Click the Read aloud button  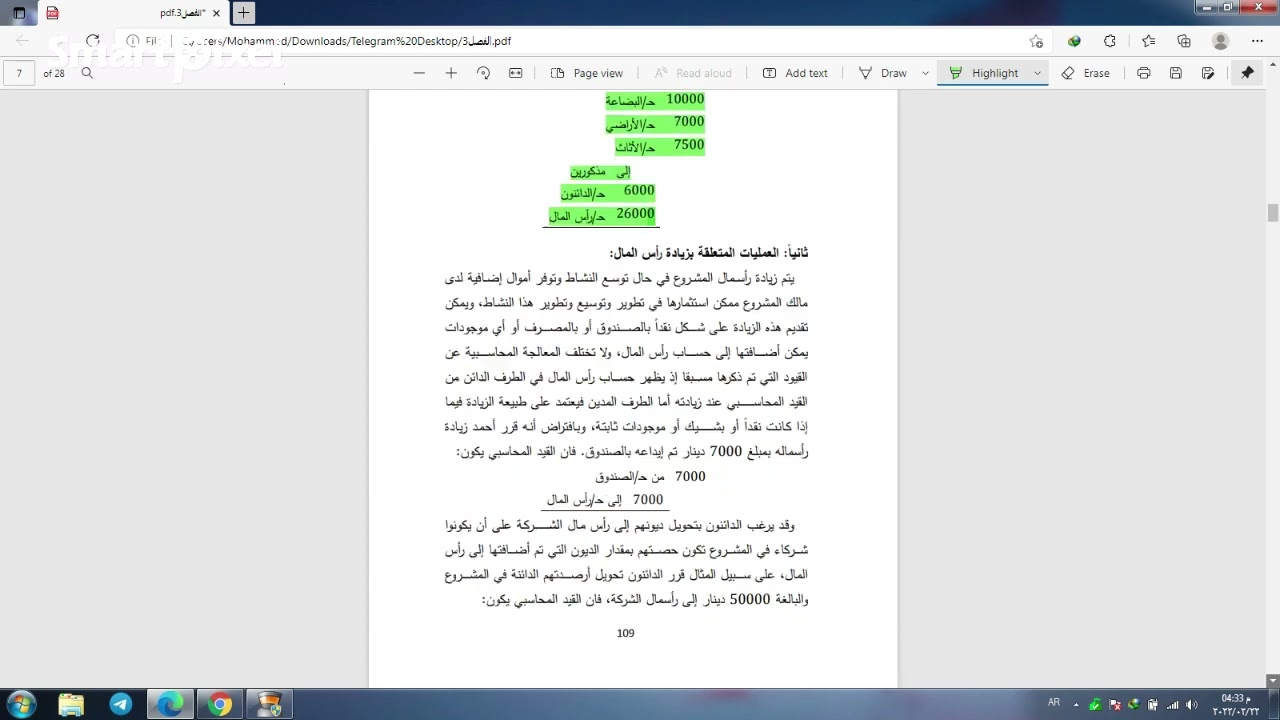click(x=693, y=73)
